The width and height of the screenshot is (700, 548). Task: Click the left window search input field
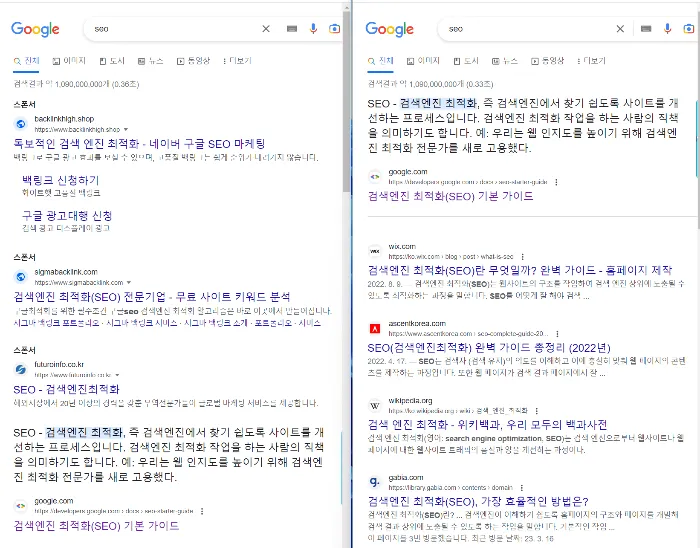174,29
